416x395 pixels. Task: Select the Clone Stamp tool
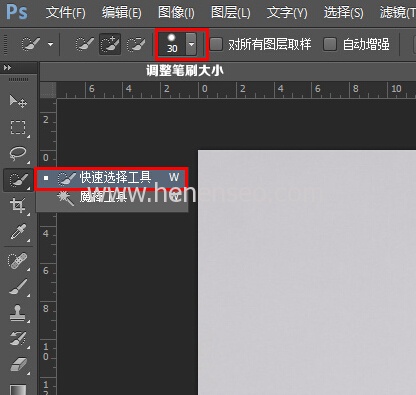pyautogui.click(x=18, y=313)
